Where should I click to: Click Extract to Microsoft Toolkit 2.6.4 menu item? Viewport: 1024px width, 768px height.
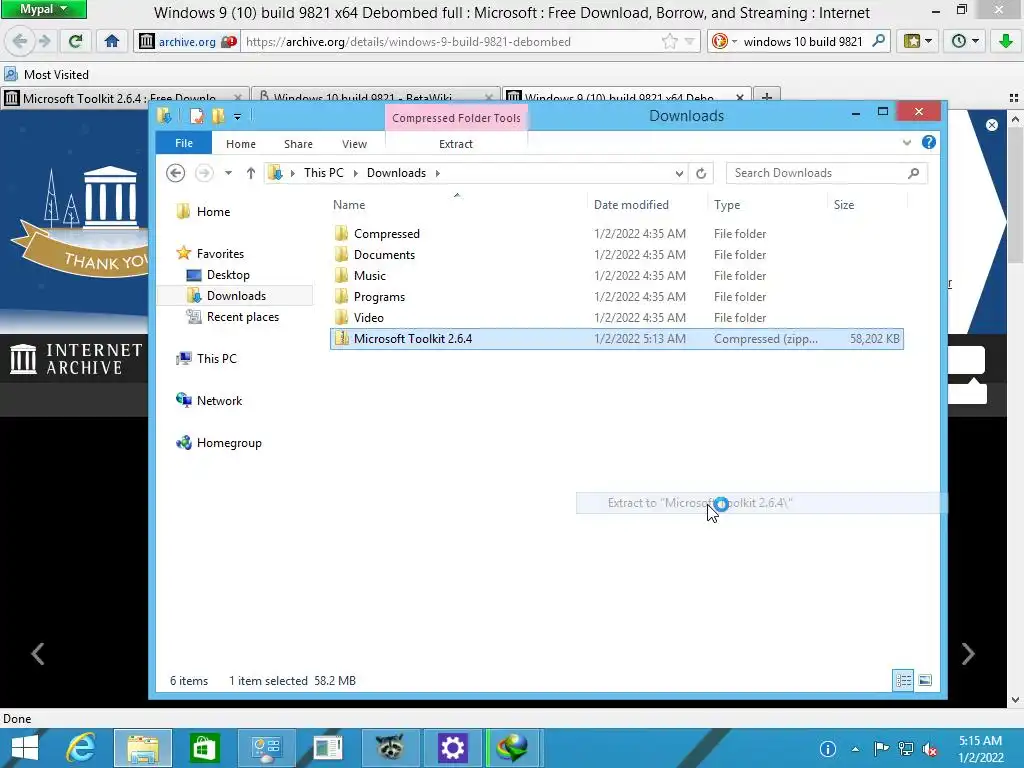tap(761, 503)
